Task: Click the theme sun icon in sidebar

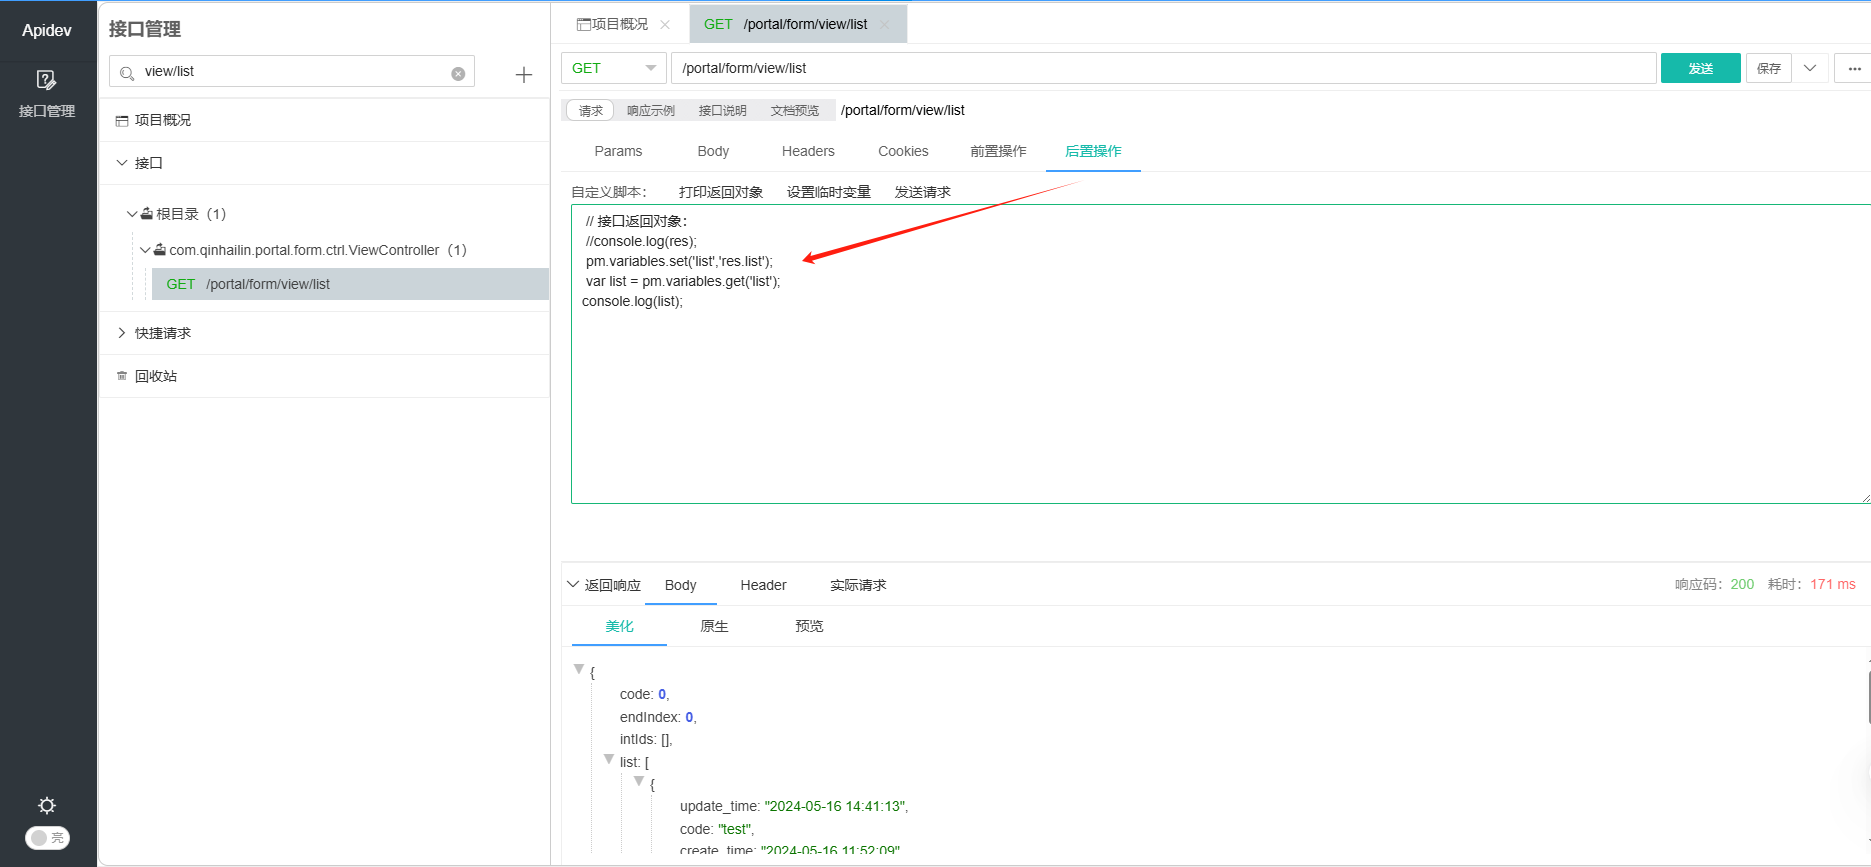Action: [x=47, y=805]
